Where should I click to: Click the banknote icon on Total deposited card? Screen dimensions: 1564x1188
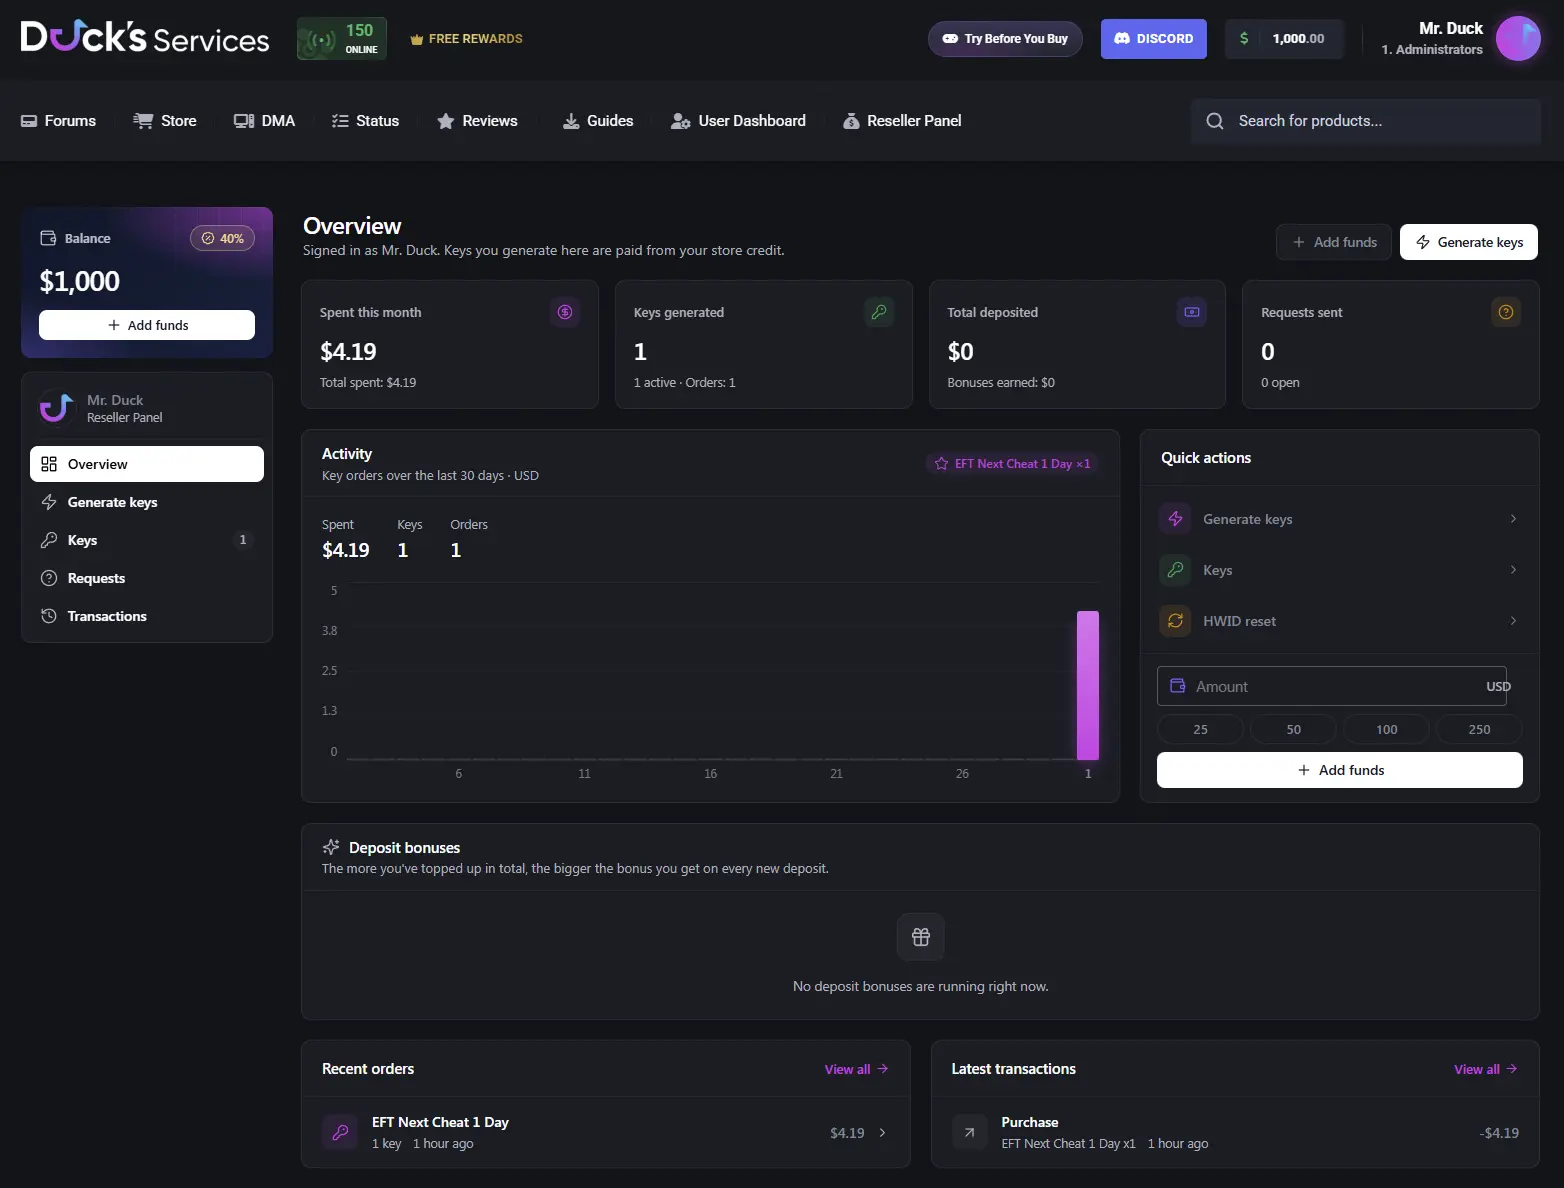[x=1192, y=312]
